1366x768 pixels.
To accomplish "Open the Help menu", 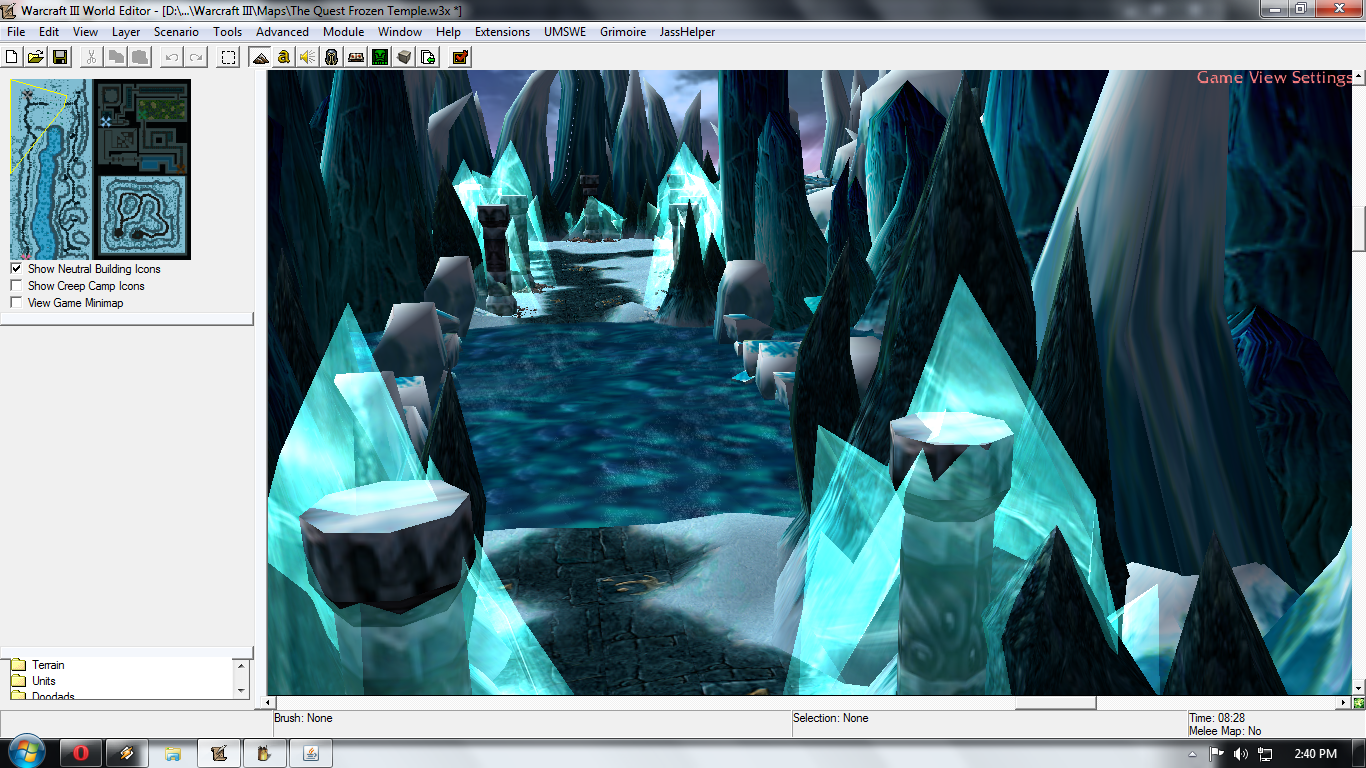I will (x=448, y=32).
